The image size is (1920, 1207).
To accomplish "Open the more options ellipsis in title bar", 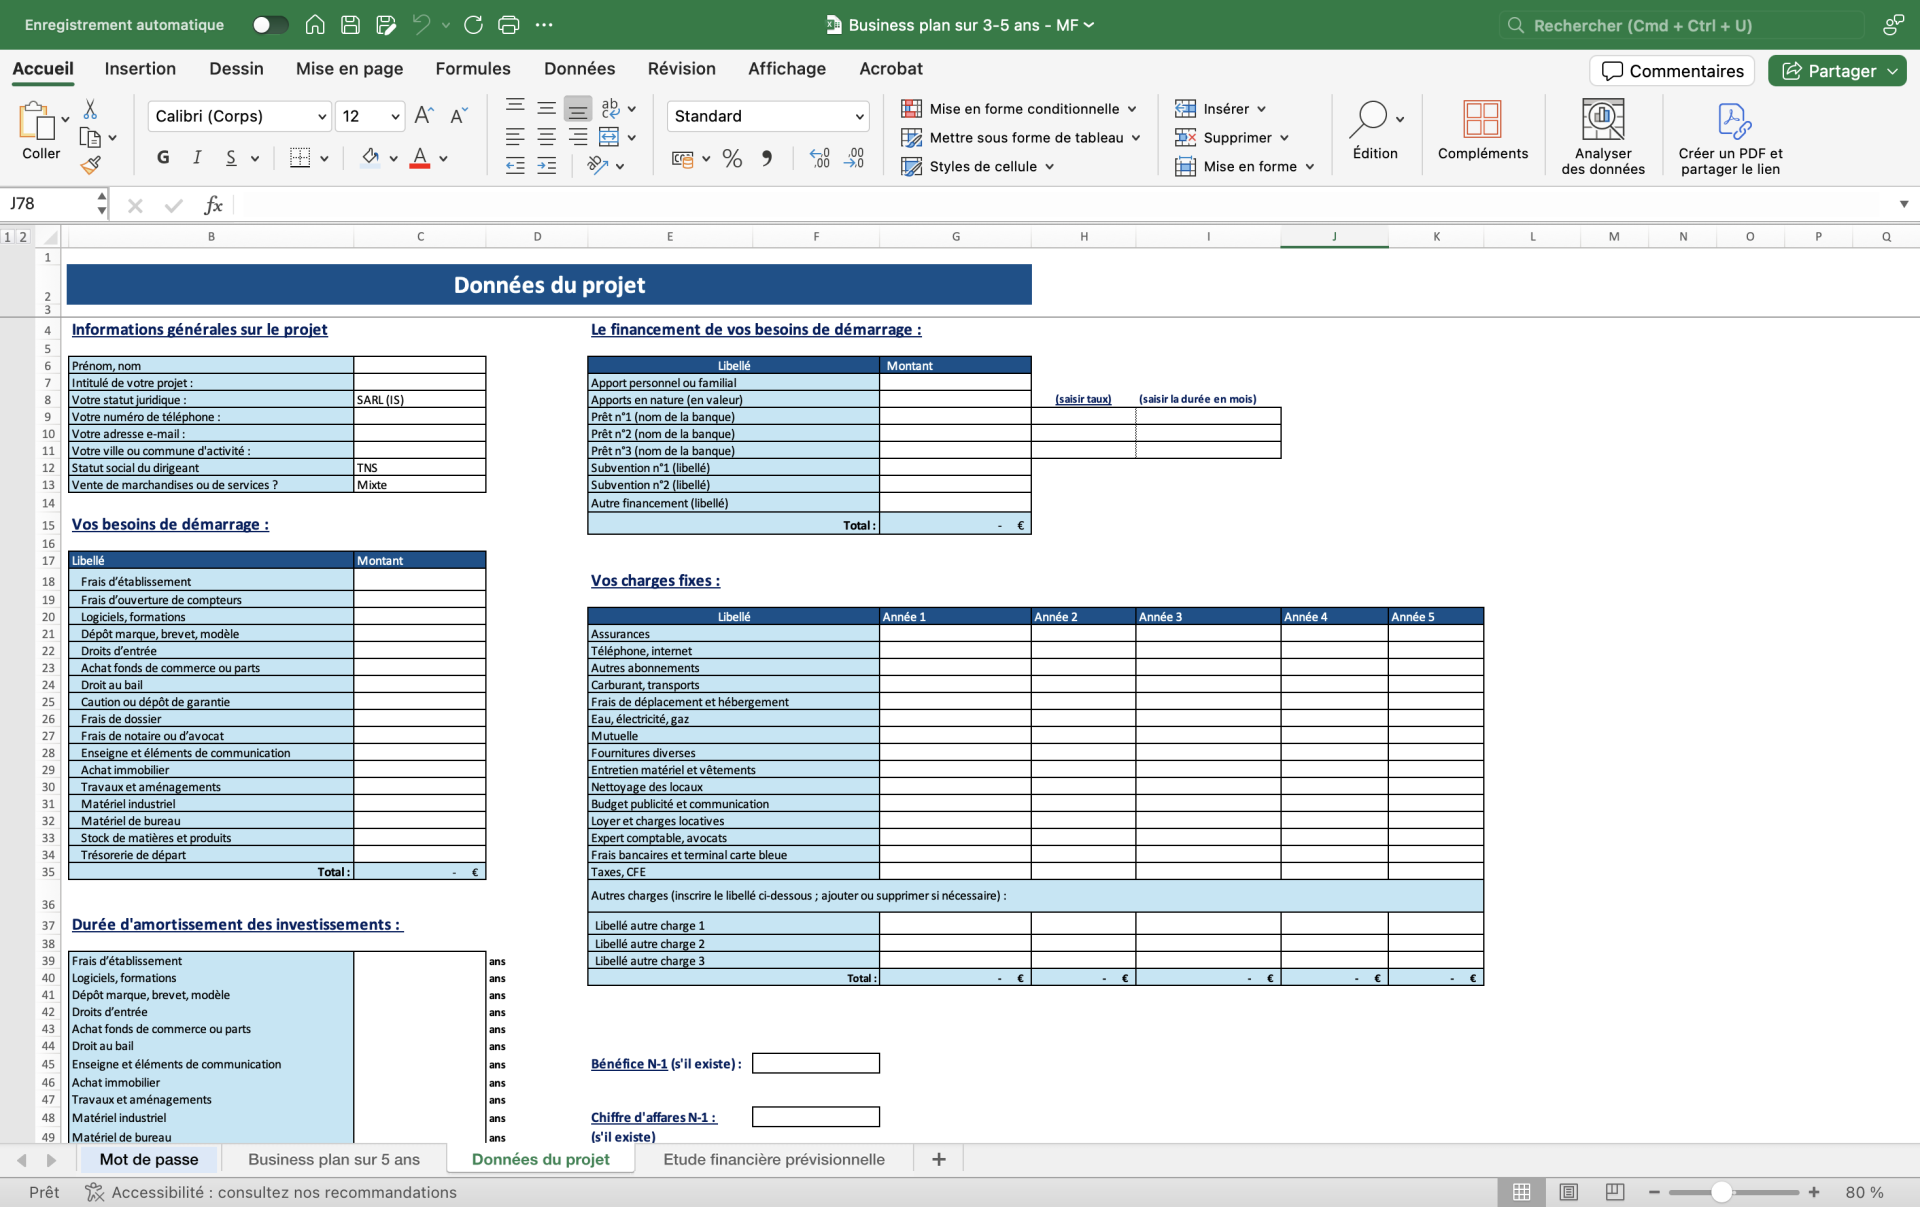I will click(544, 25).
